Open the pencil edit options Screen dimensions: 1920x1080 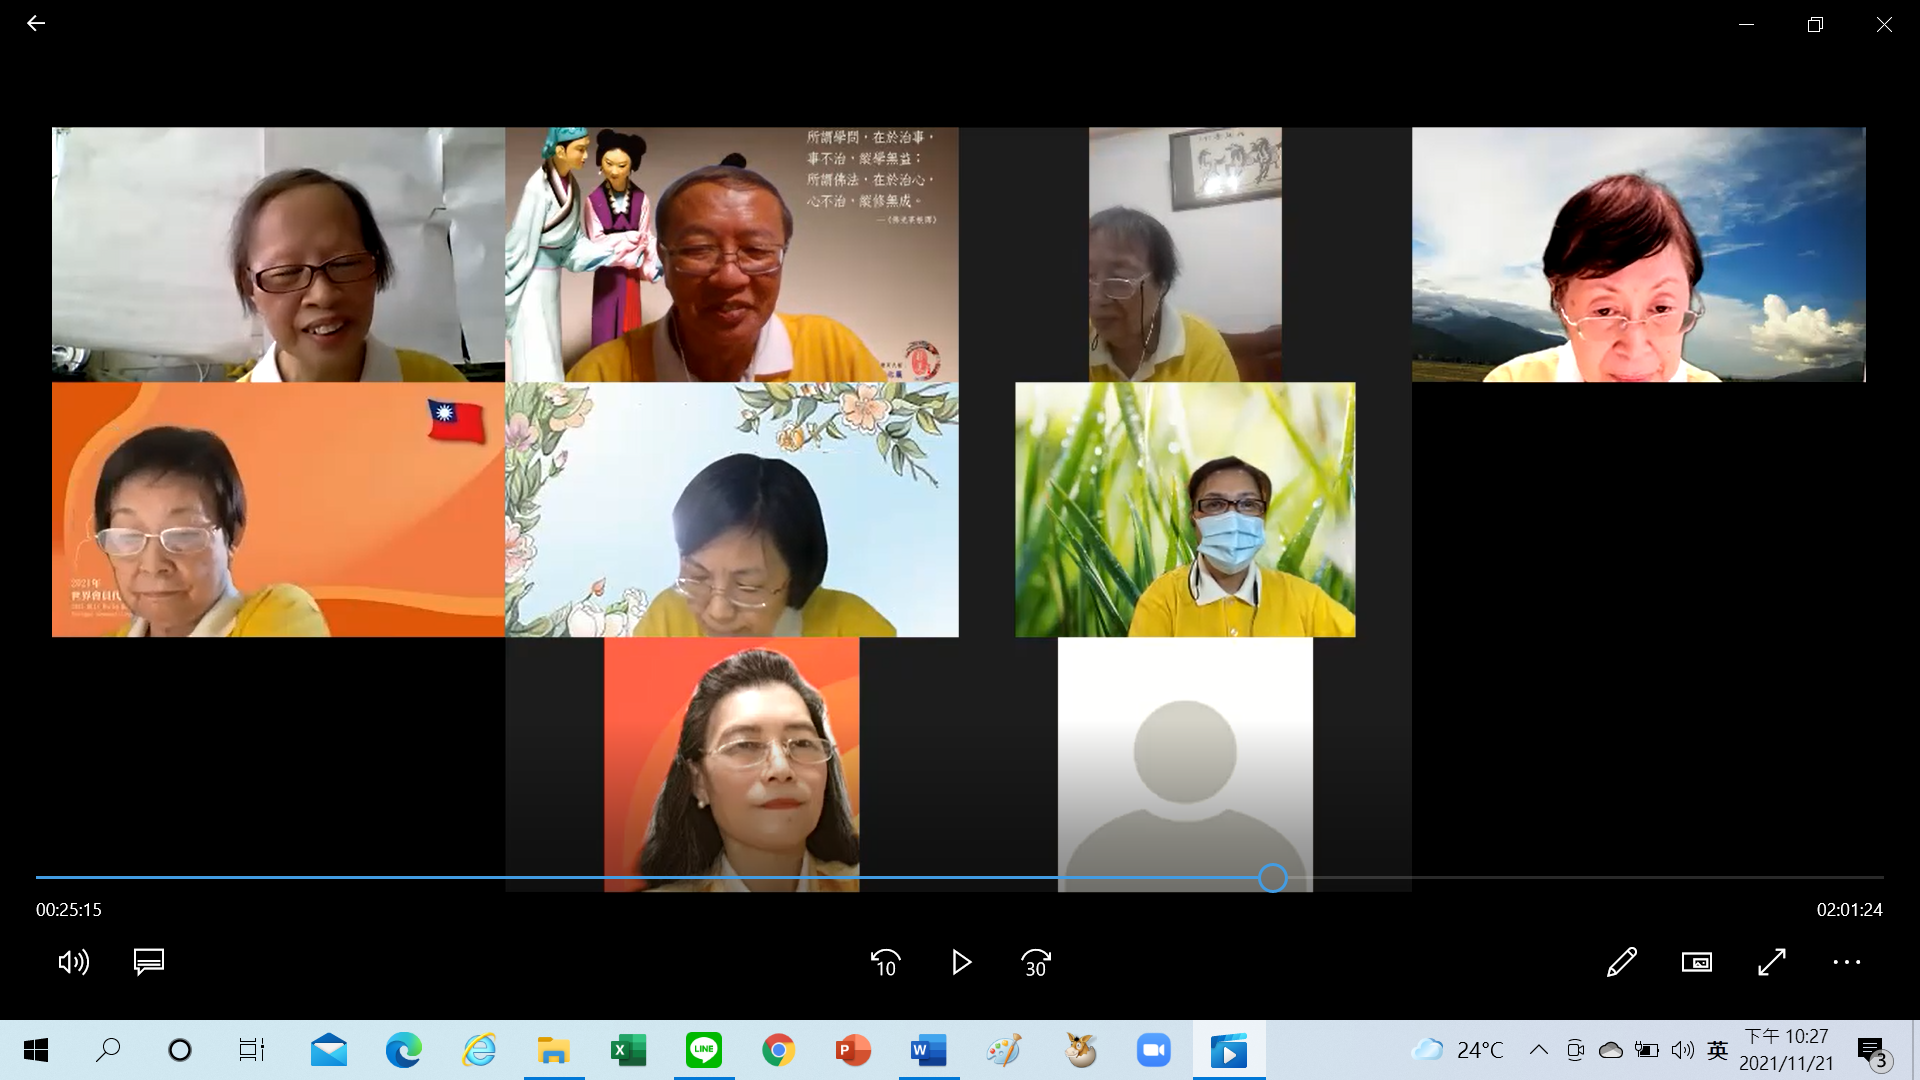click(1622, 962)
